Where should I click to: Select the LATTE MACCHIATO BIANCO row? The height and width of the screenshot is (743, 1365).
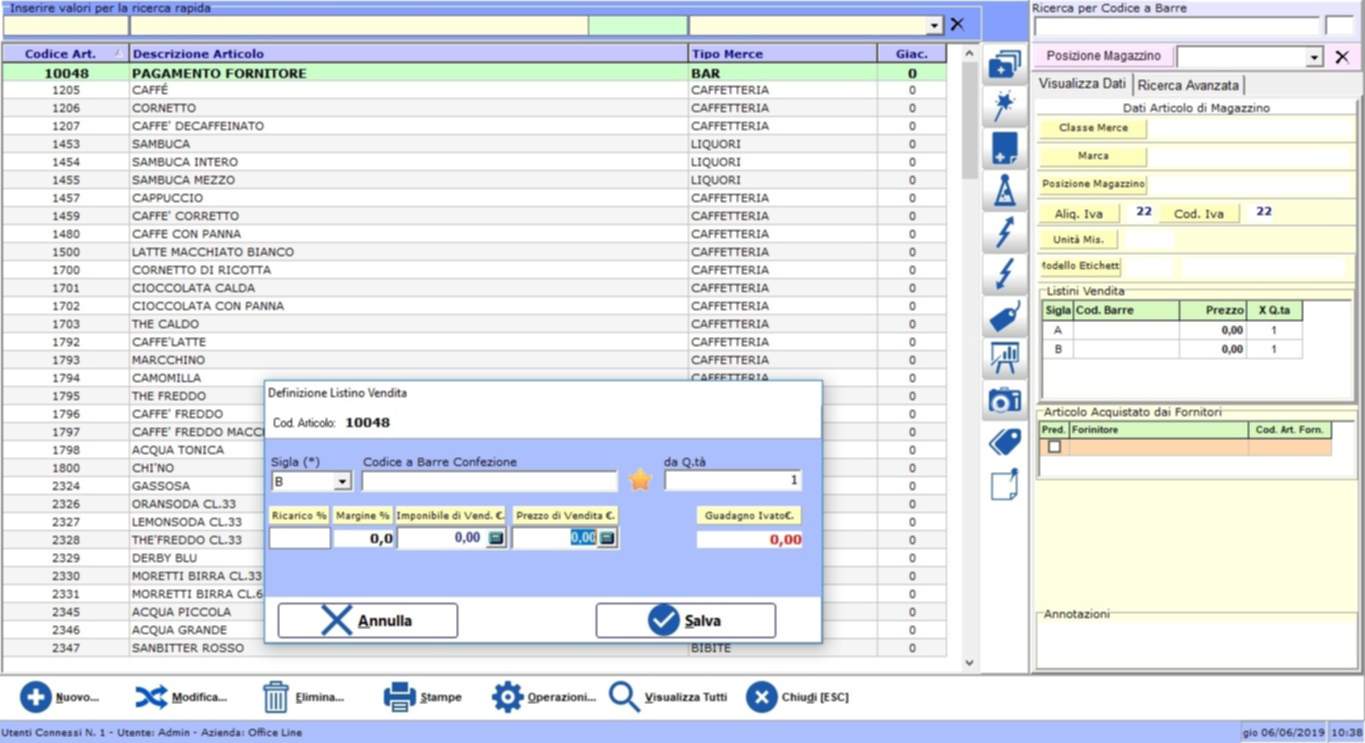[474, 252]
